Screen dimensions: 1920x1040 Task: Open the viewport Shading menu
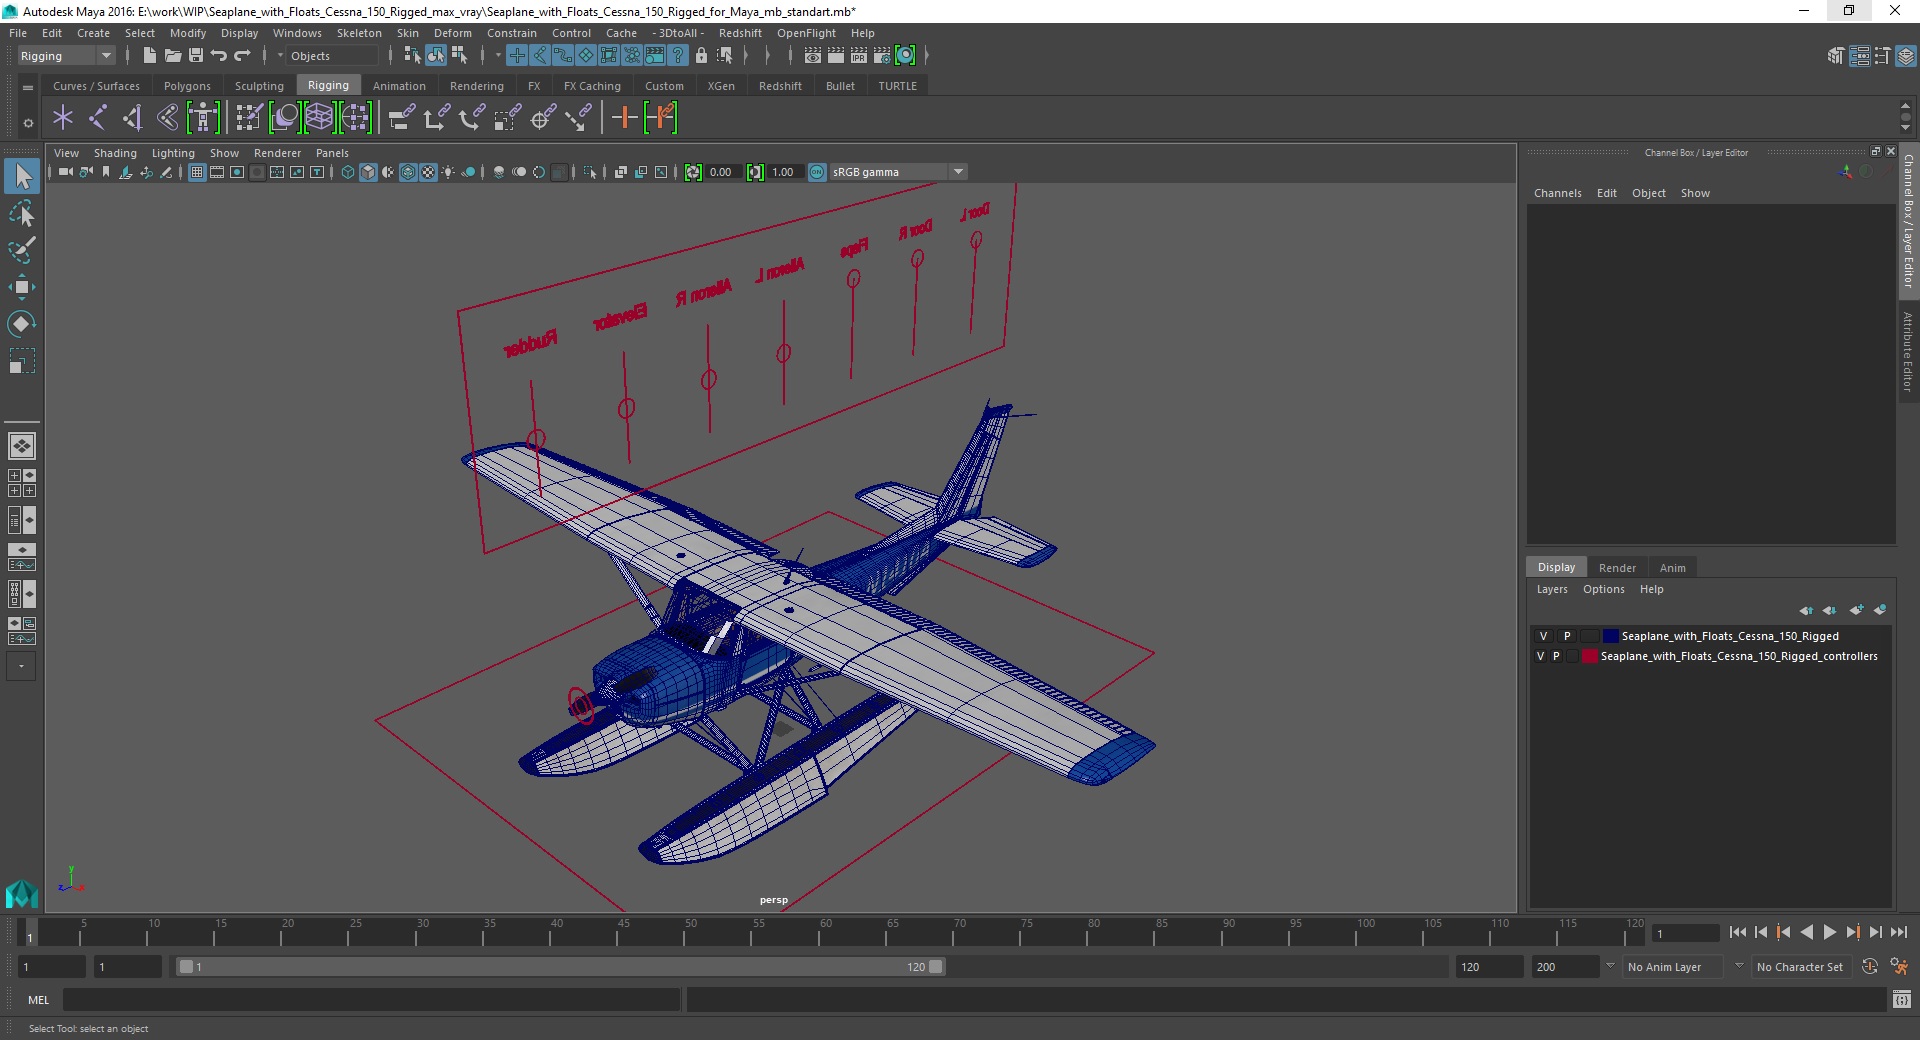115,153
